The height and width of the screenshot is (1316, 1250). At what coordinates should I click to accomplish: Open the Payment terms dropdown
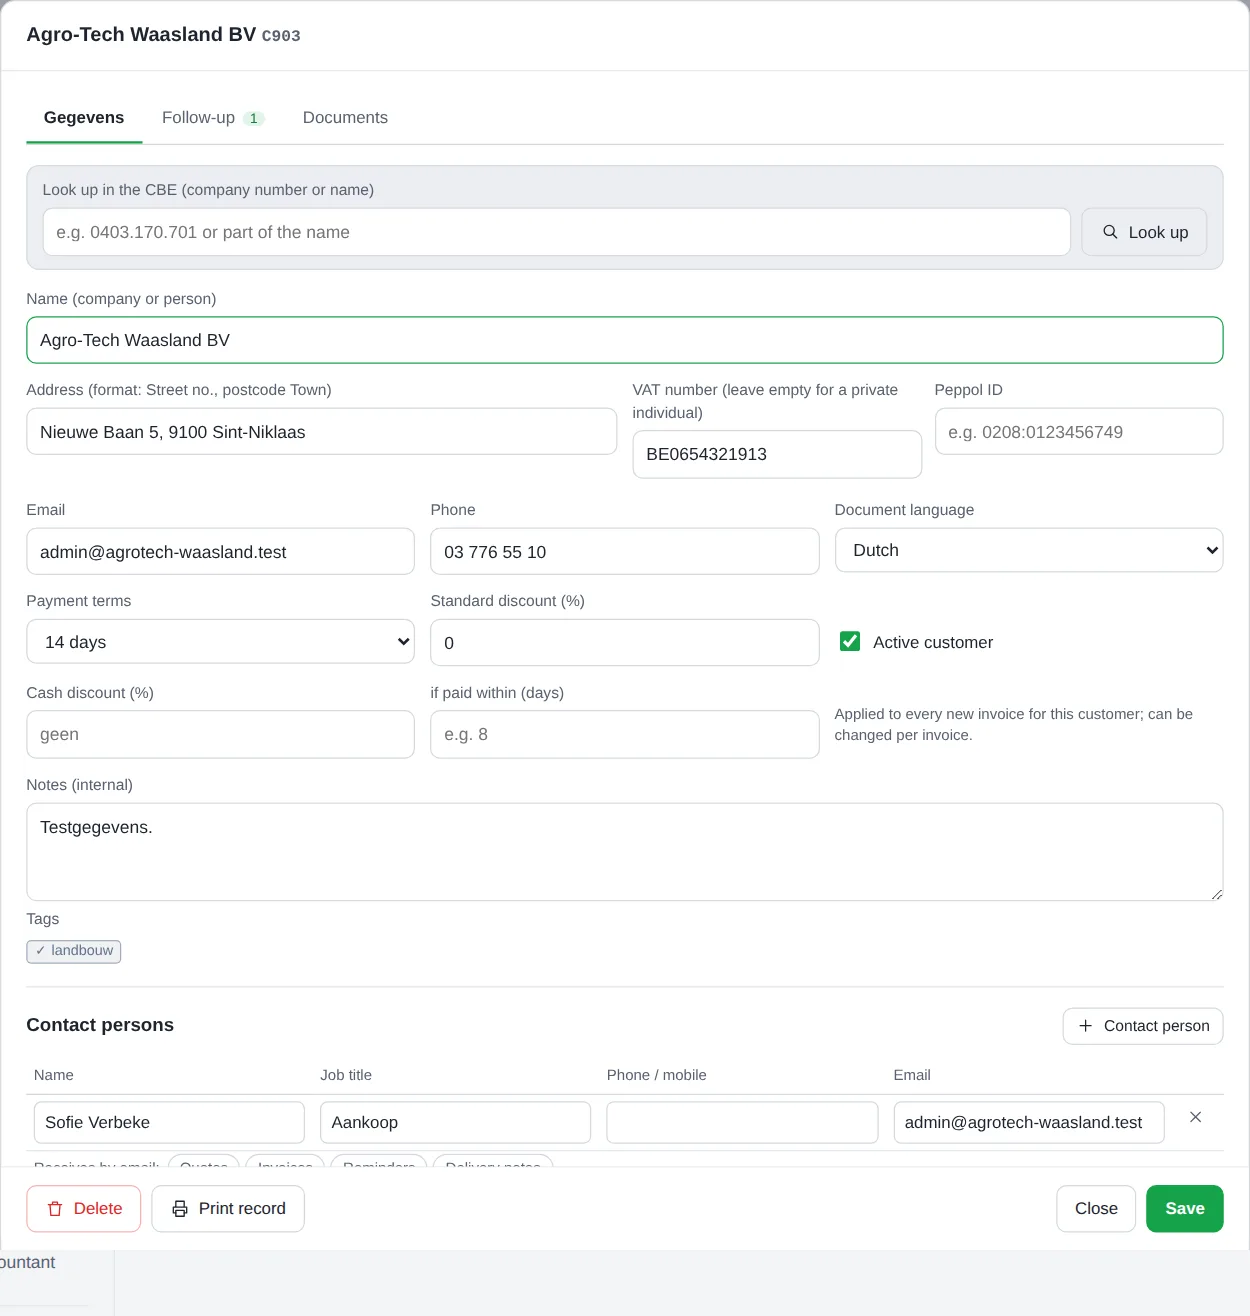click(220, 642)
